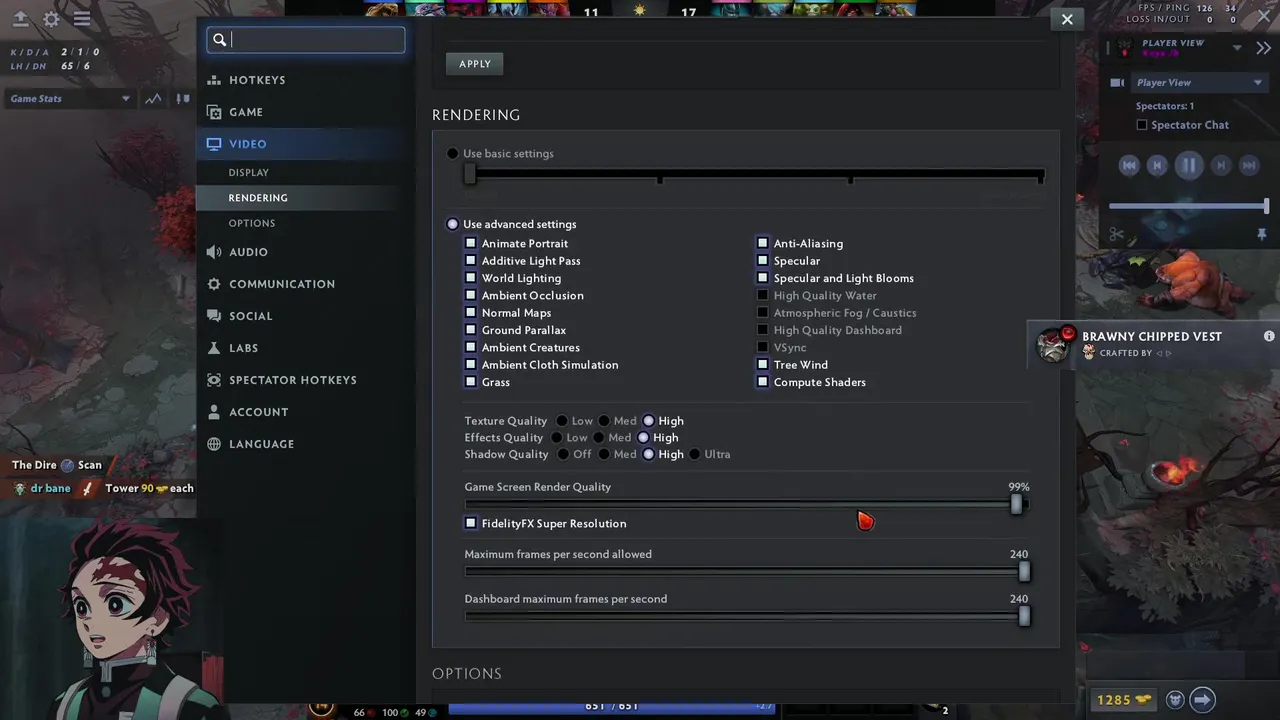Image resolution: width=1280 pixels, height=720 pixels.
Task: Open the Video settings section
Action: pos(305,144)
